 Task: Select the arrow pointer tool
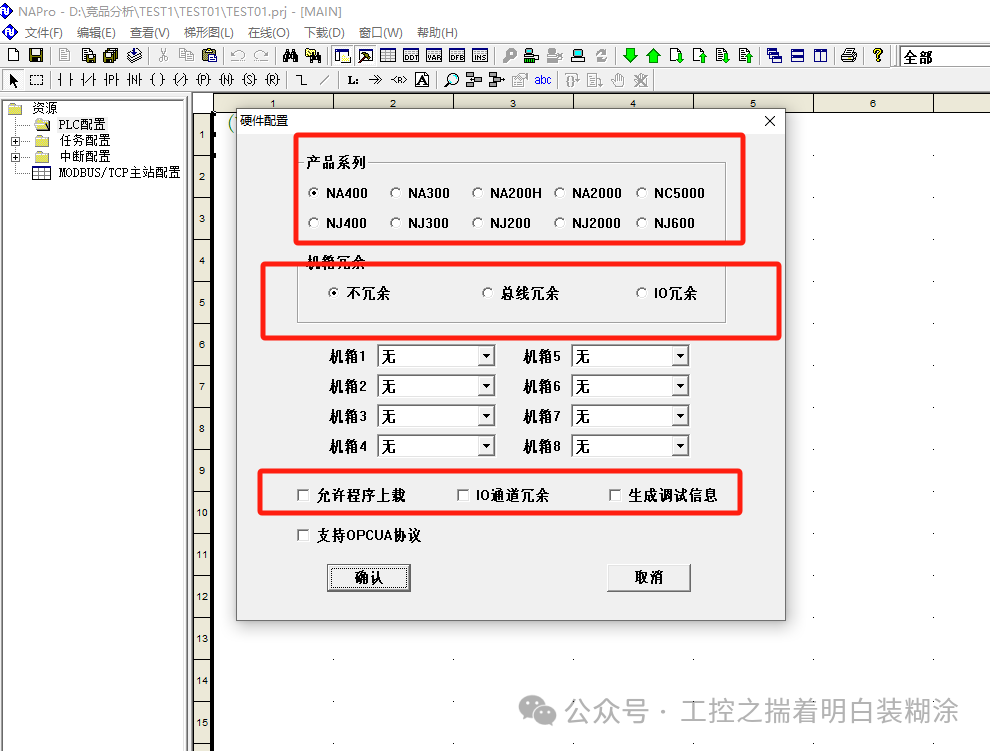tap(13, 80)
